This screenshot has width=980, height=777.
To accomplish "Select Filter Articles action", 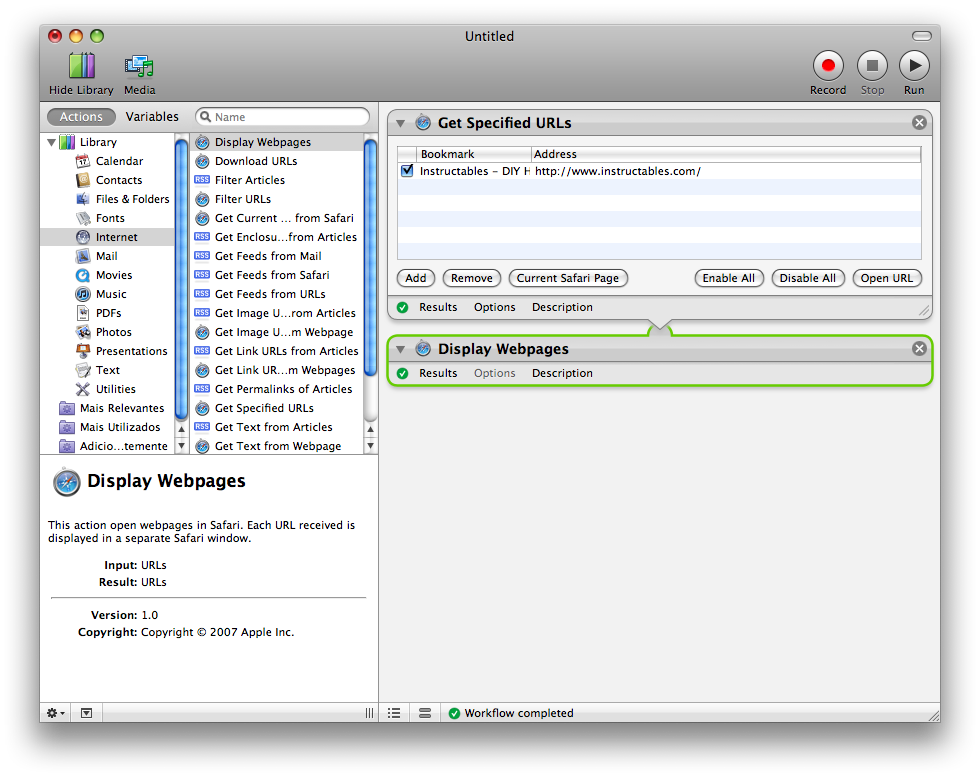I will pos(278,180).
